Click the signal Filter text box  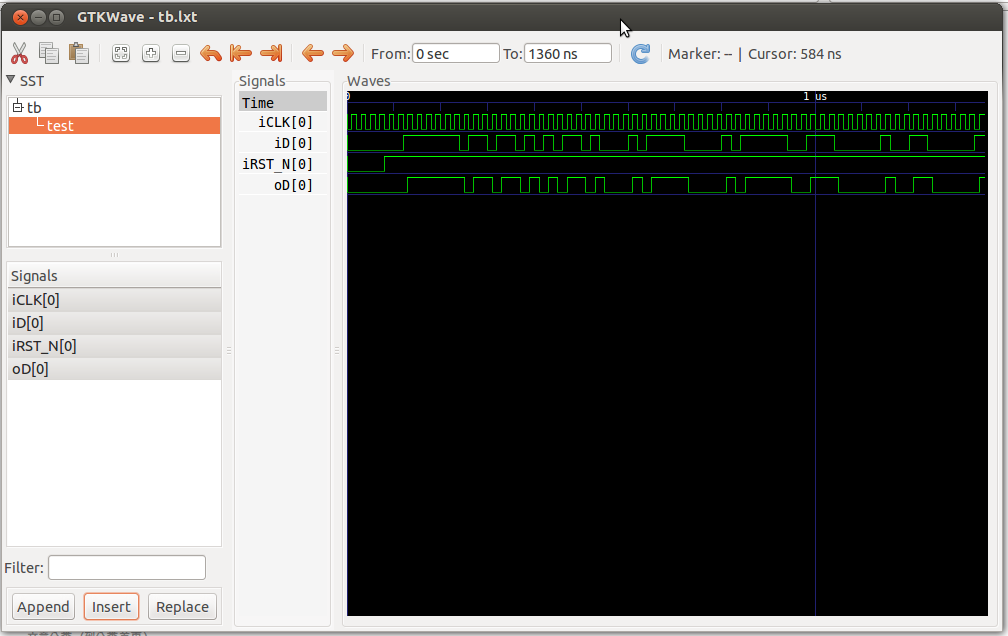(126, 567)
